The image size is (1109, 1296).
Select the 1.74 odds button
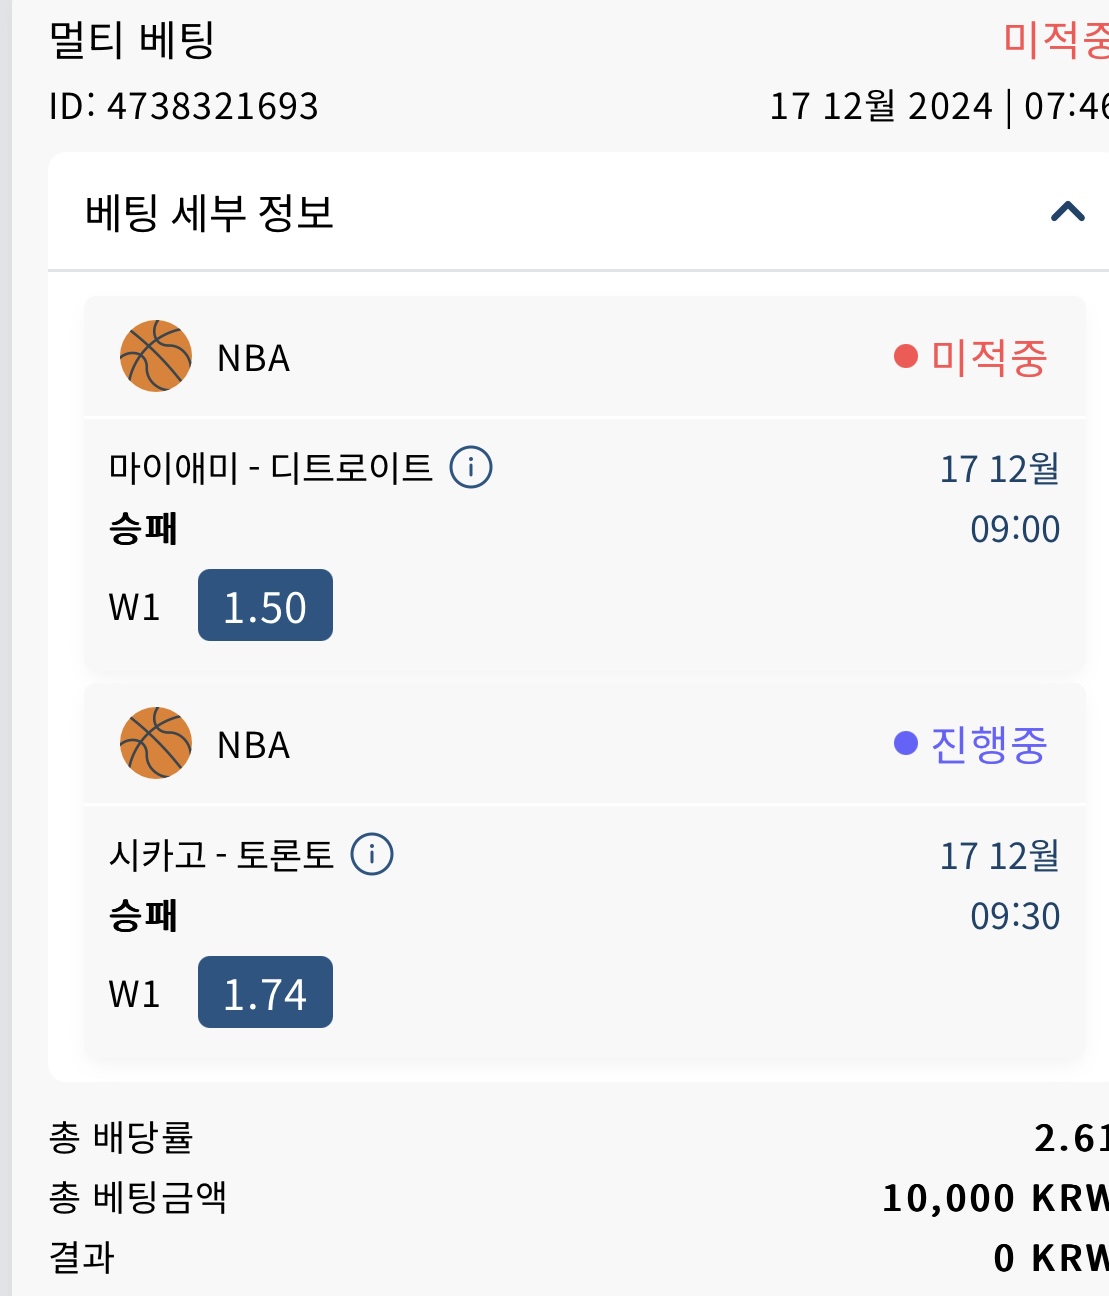pos(265,992)
